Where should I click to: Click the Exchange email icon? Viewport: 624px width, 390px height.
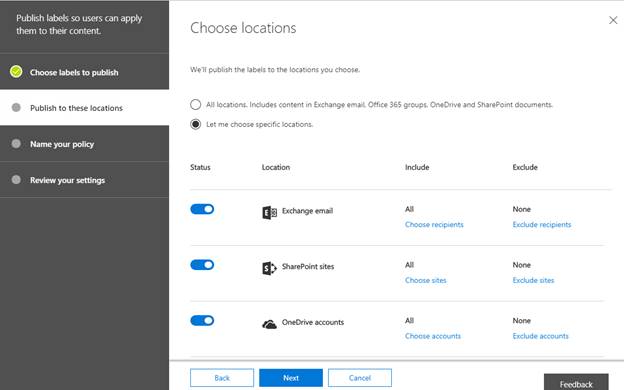click(x=269, y=212)
